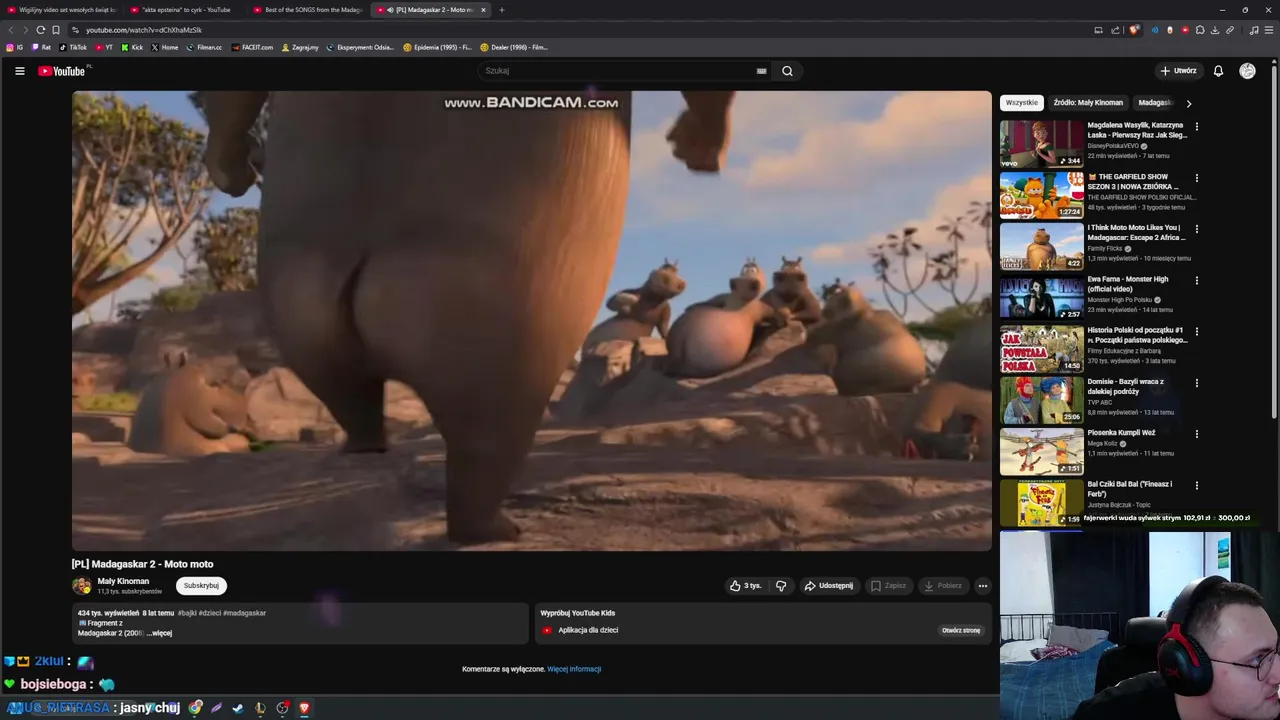Click the search magnifier button
The image size is (1280, 720).
pos(787,71)
